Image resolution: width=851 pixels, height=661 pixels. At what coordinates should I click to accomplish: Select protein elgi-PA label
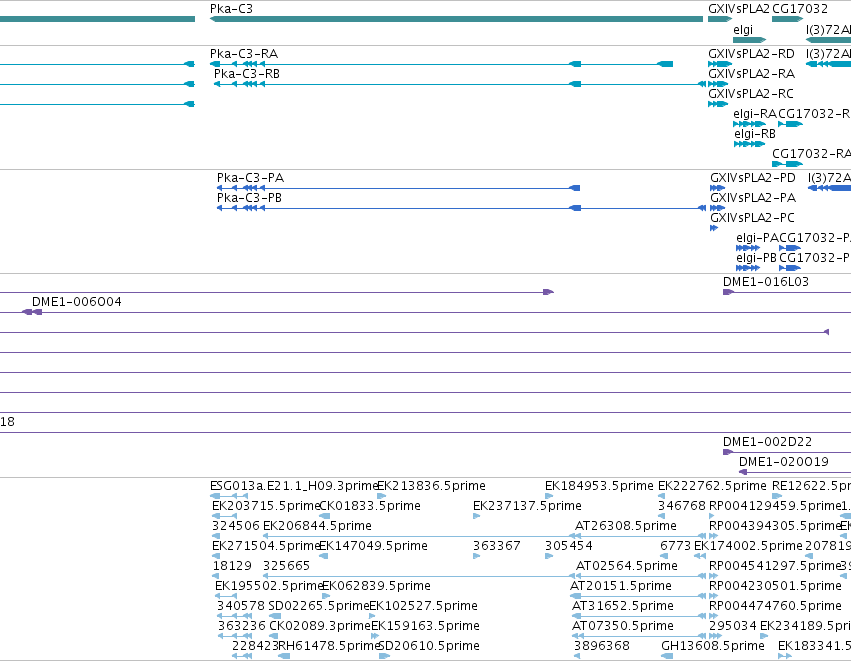[x=757, y=238]
